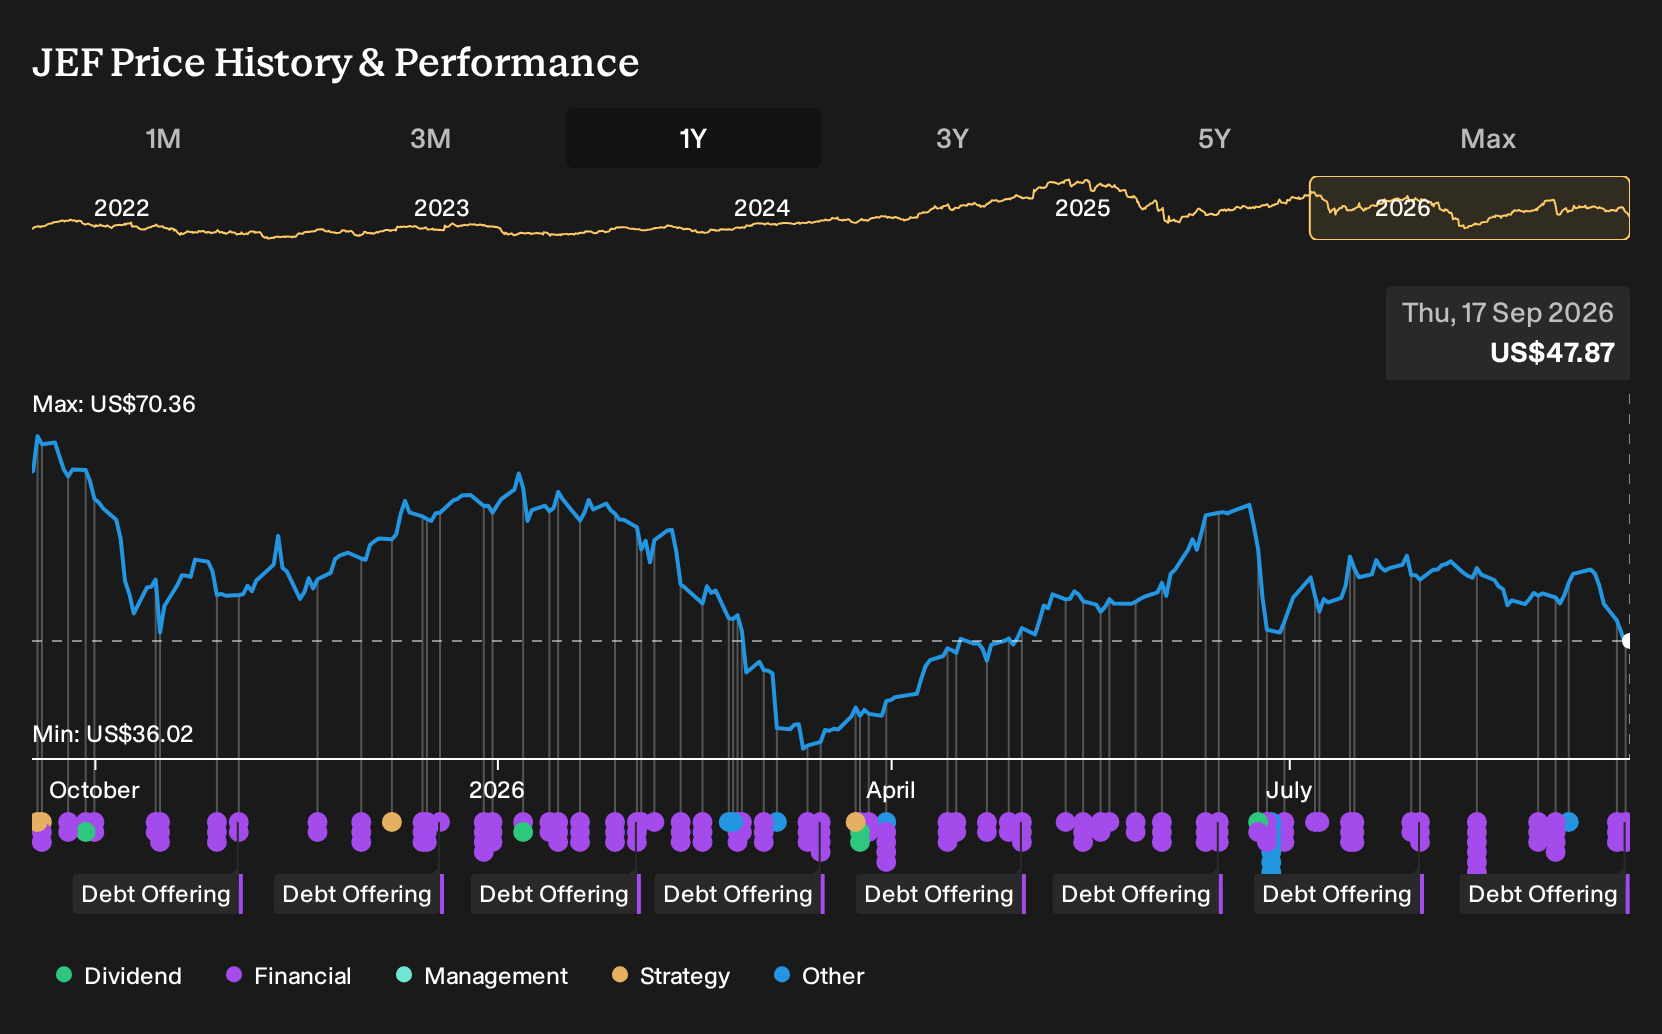Click the blue Other event dot just before April
The height and width of the screenshot is (1034, 1662).
point(886,822)
